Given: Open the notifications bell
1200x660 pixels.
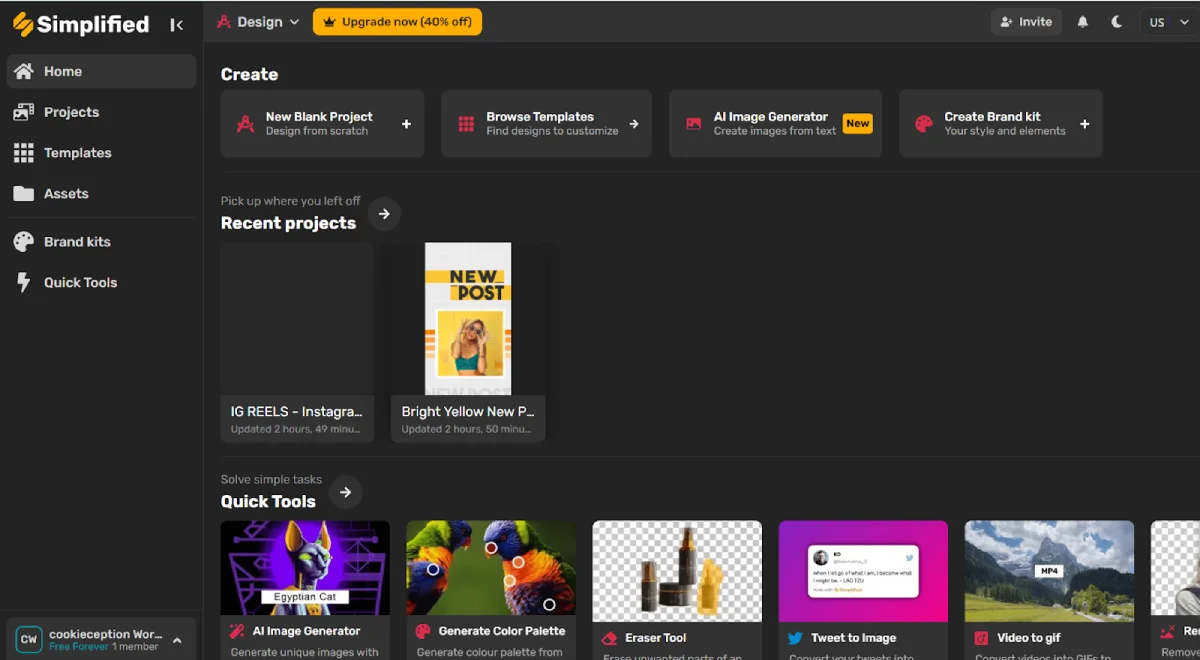Looking at the screenshot, I should click(1082, 22).
